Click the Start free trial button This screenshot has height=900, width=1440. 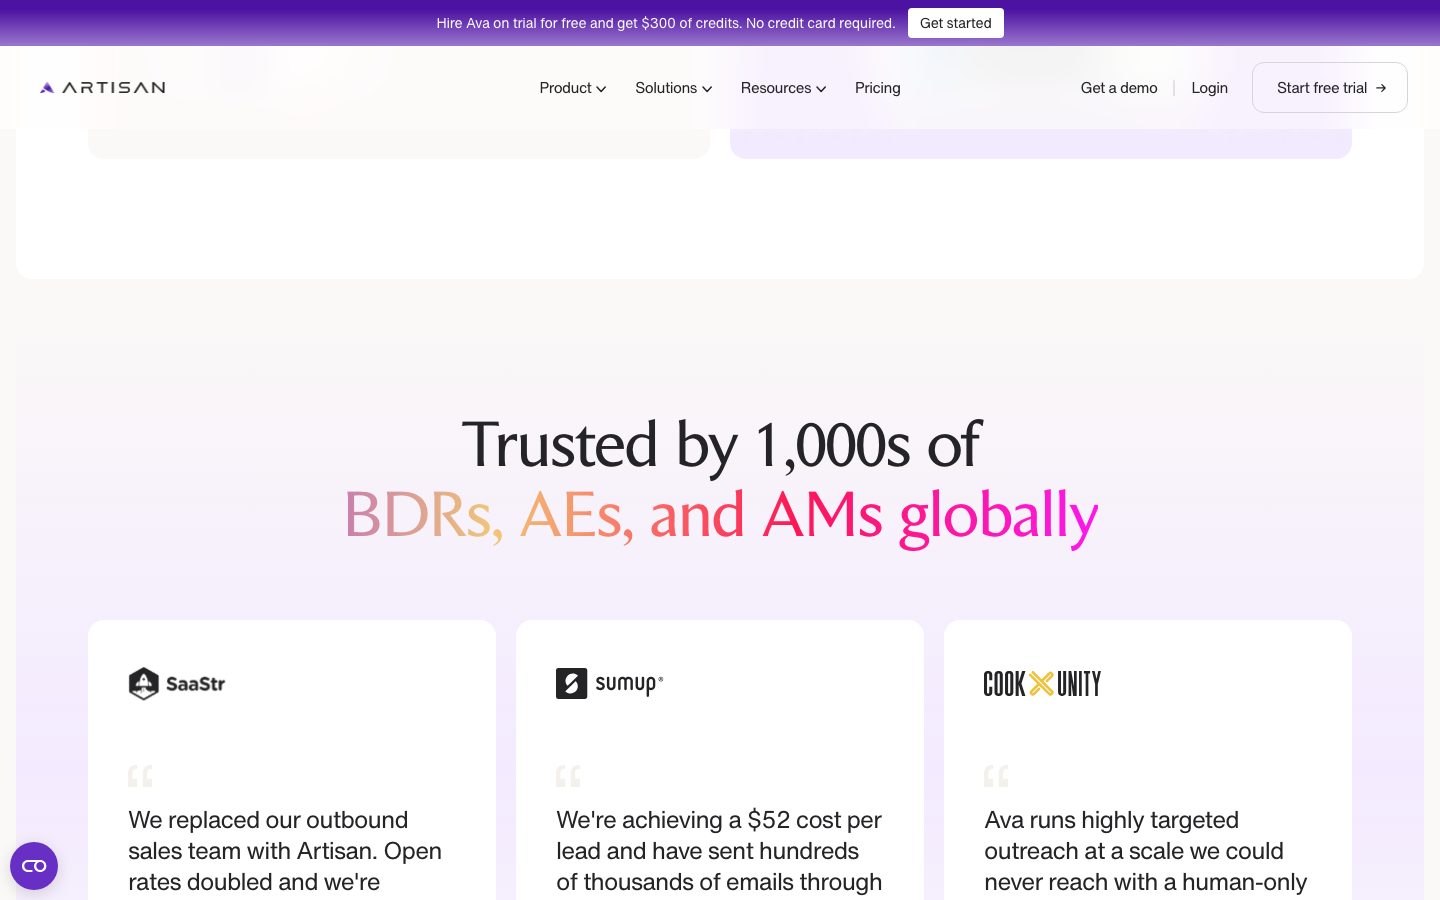tap(1330, 88)
